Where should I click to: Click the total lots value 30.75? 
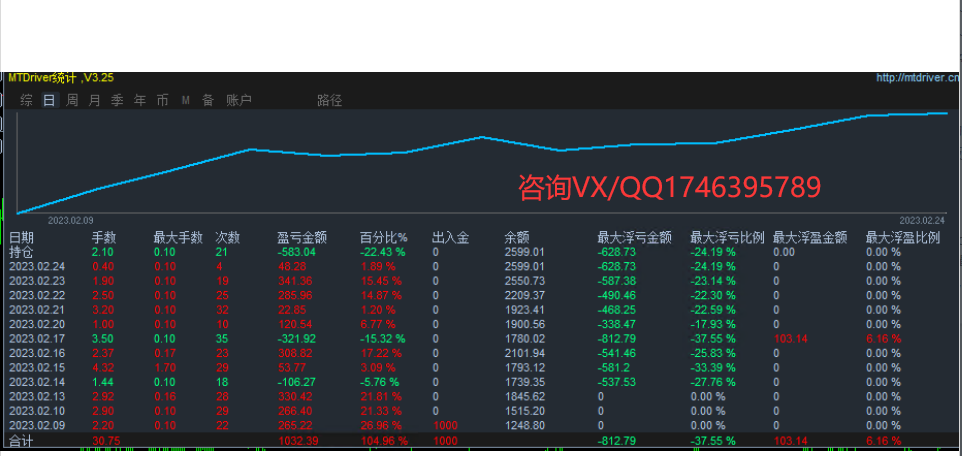click(104, 441)
